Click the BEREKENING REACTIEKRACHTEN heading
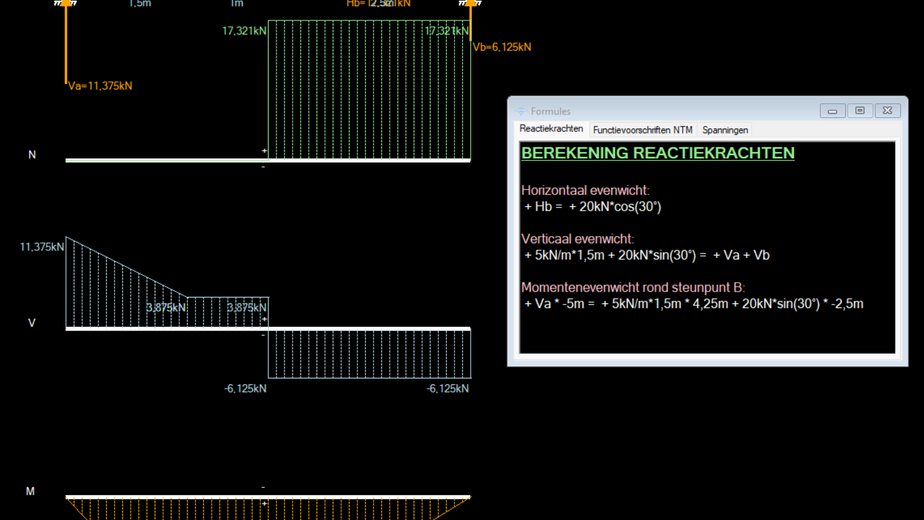Viewport: 924px width, 520px height. [658, 153]
